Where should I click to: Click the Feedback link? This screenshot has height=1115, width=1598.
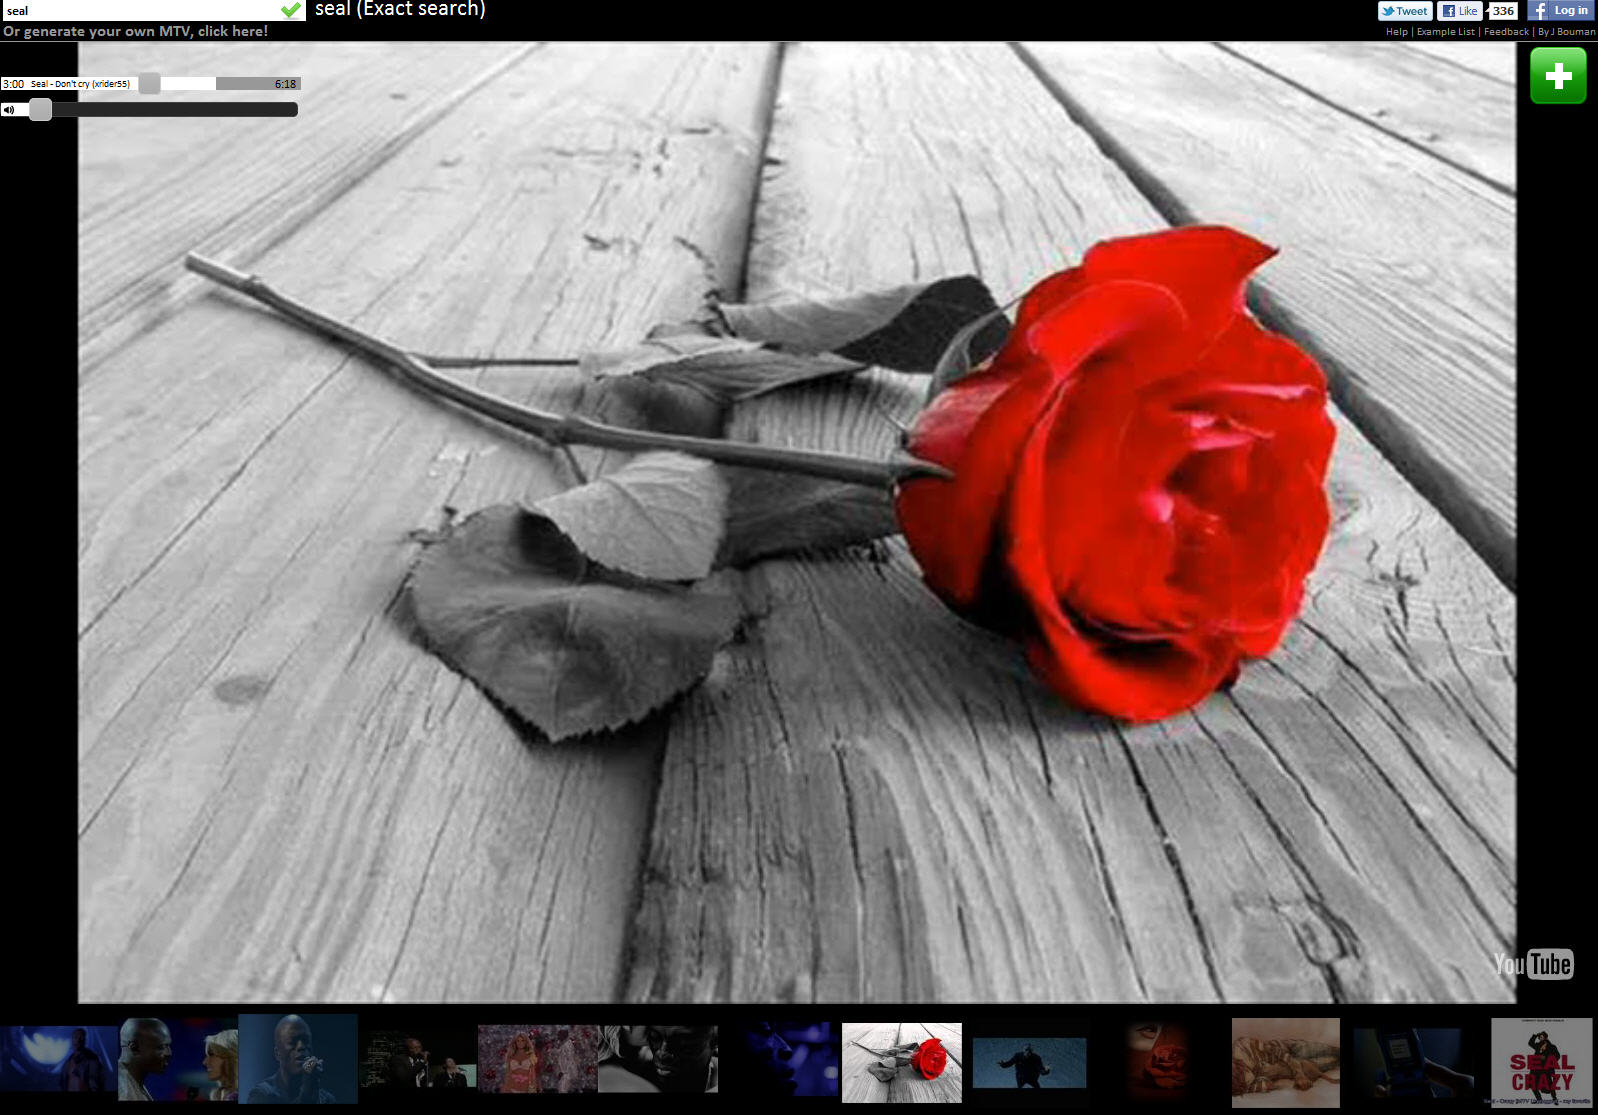click(x=1506, y=32)
